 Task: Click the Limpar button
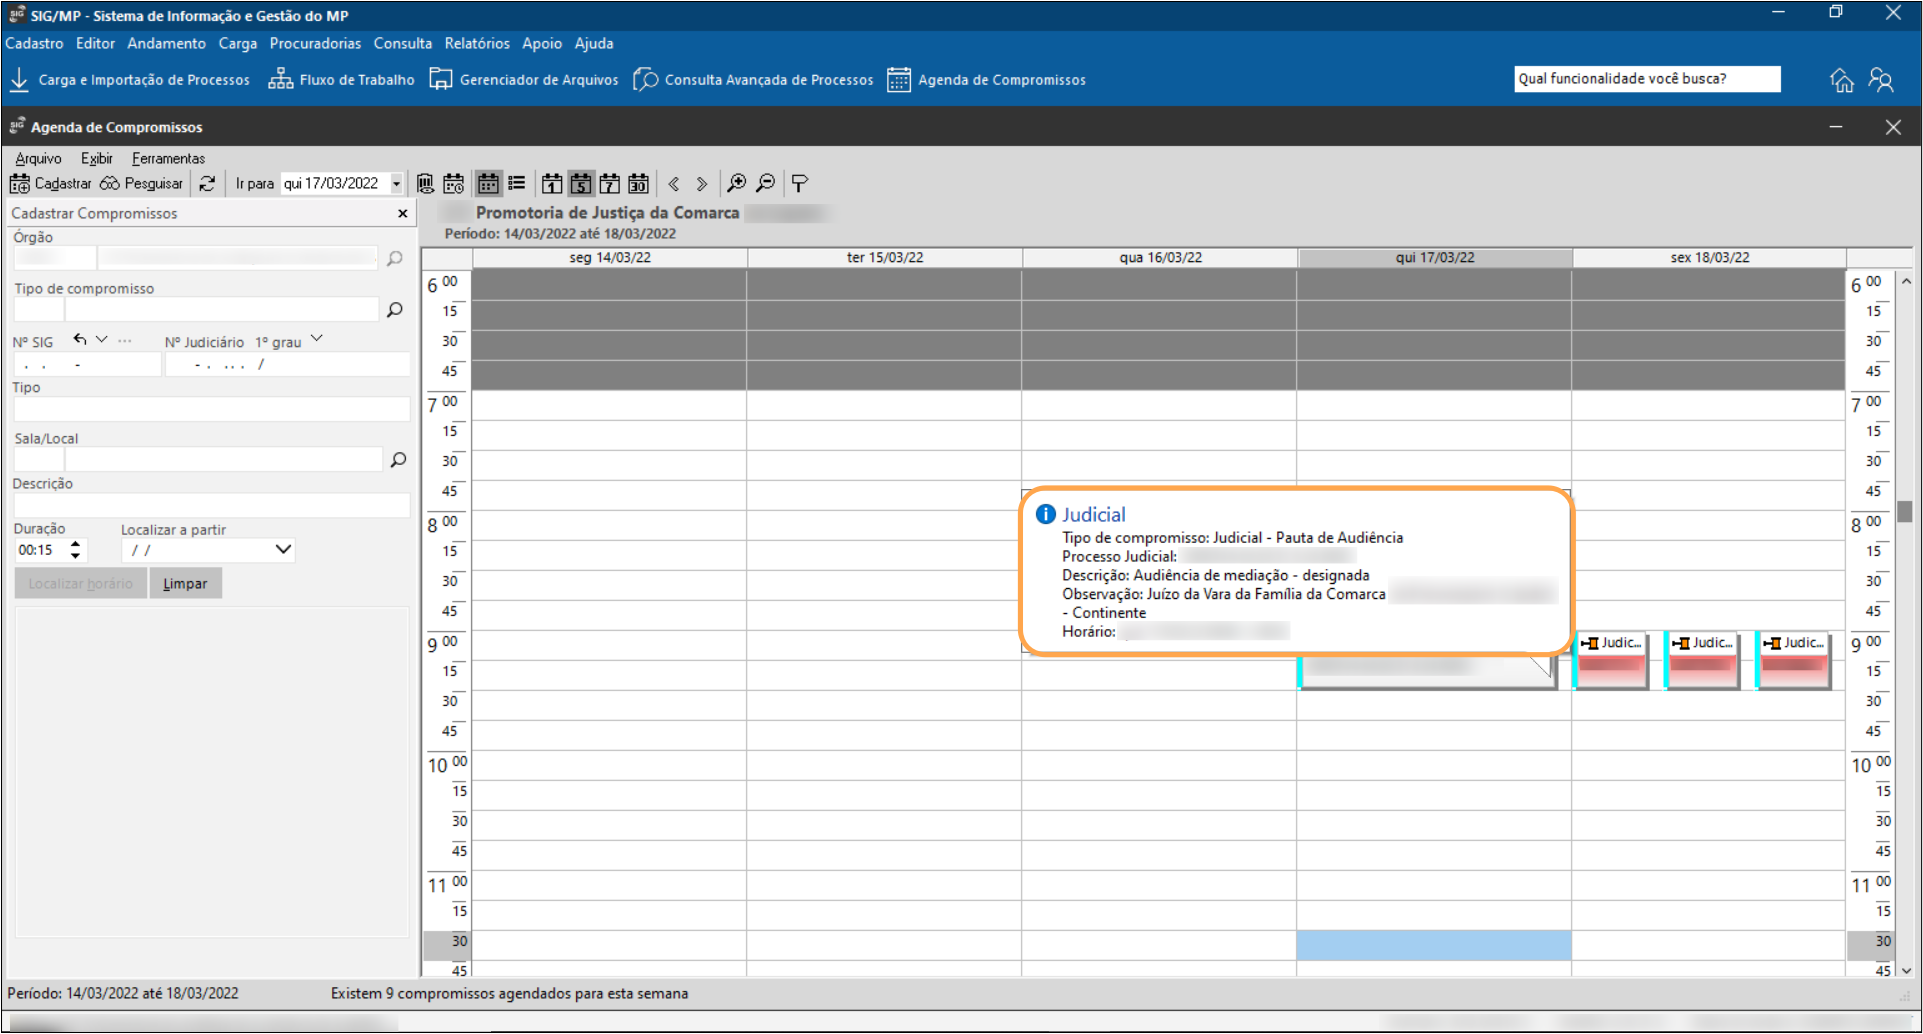185,584
